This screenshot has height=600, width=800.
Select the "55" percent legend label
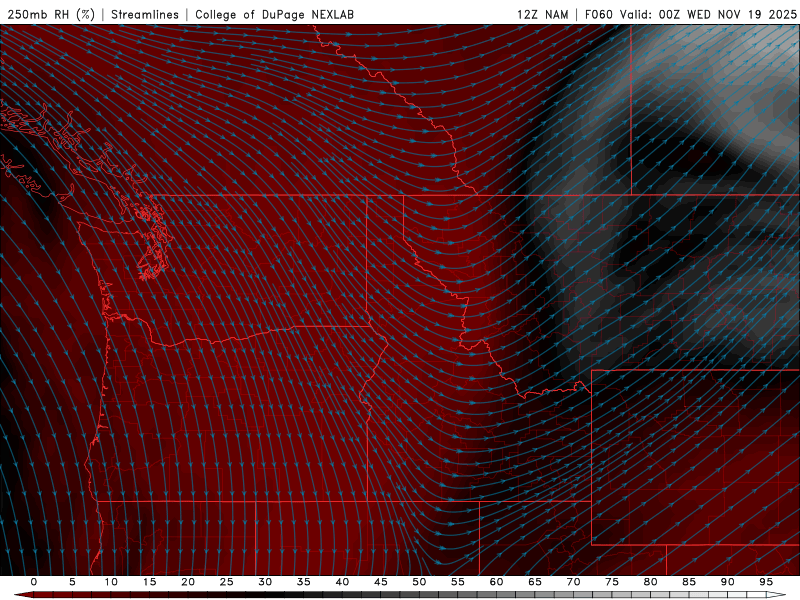[x=458, y=582]
